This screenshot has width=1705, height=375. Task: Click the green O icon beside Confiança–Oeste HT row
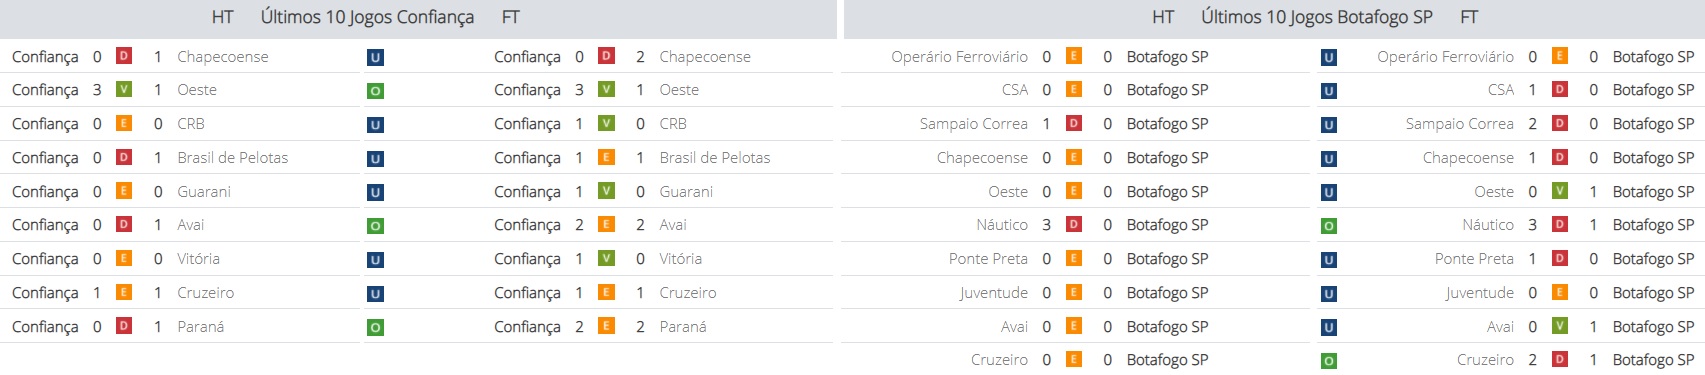375,91
